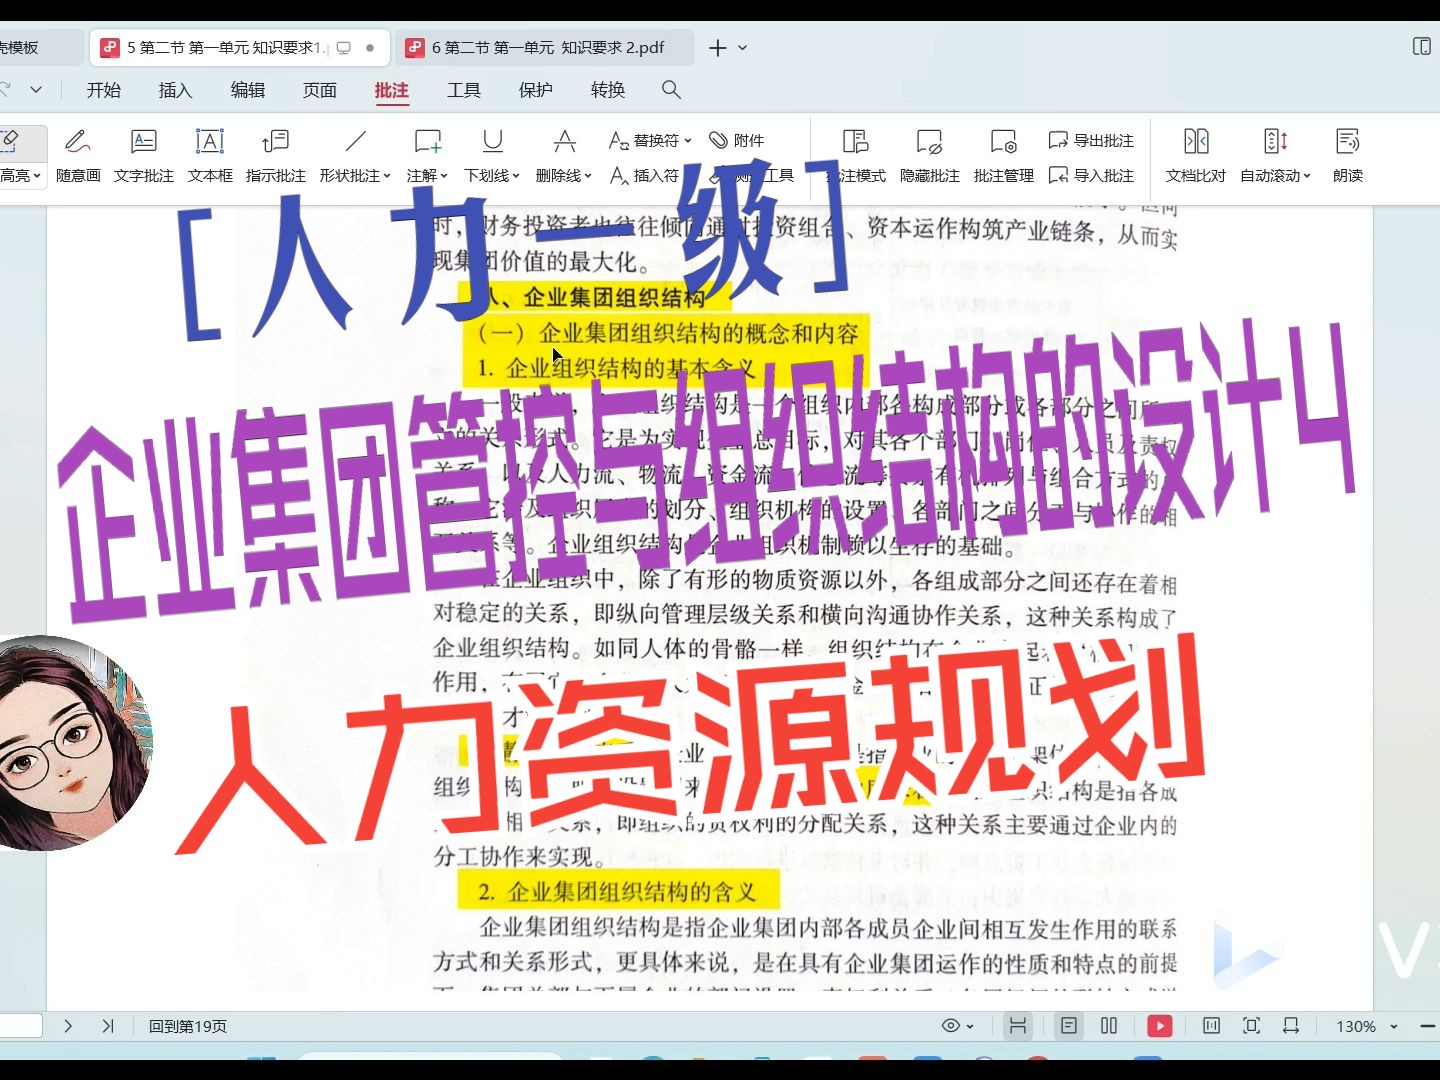Image resolution: width=1440 pixels, height=1080 pixels.
Task: Click 回到第19页 to return to page 19
Action: [187, 1026]
